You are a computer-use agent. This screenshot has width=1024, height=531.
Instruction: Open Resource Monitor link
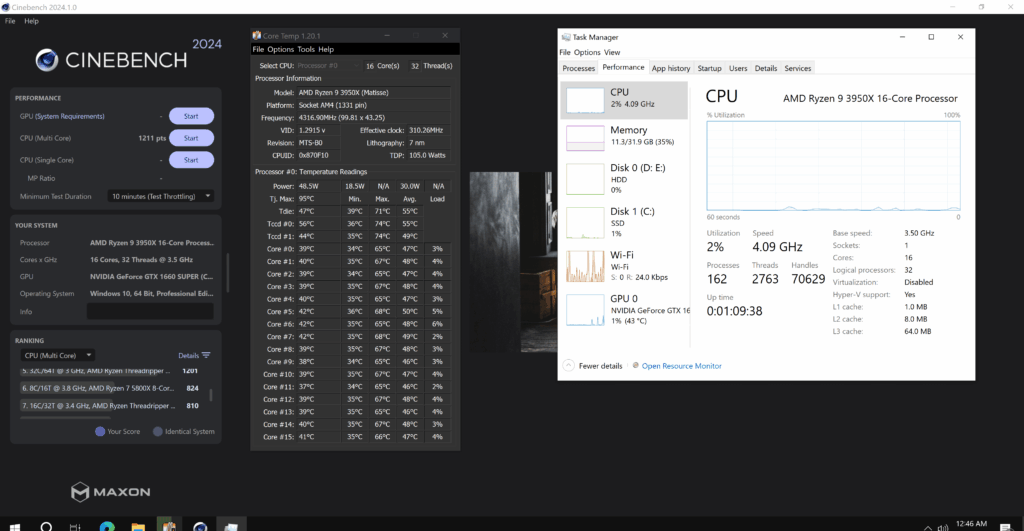(x=681, y=366)
